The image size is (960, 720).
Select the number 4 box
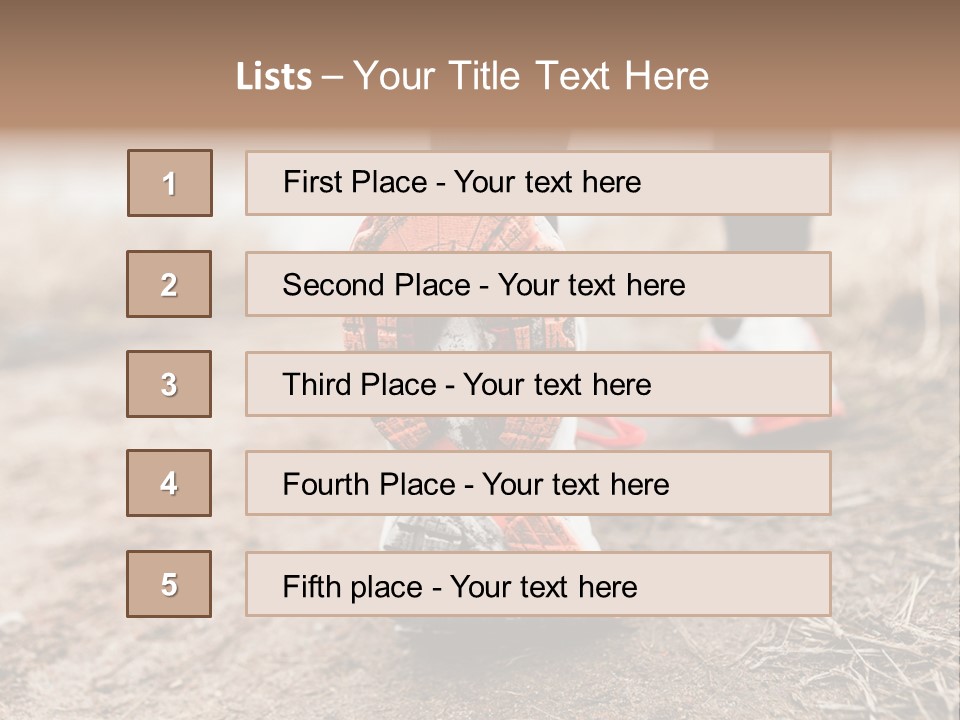tap(169, 483)
